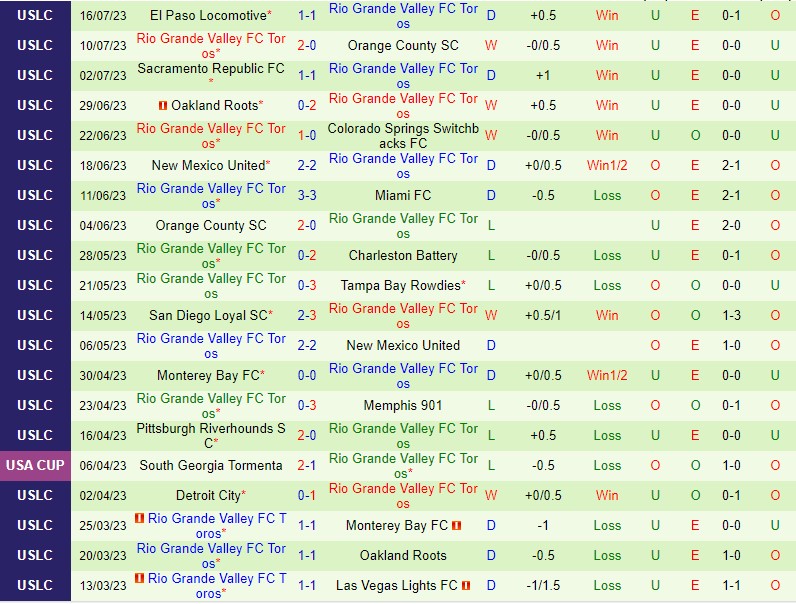Click red card icon before Rio Grande on 13/03/23

click(140, 578)
